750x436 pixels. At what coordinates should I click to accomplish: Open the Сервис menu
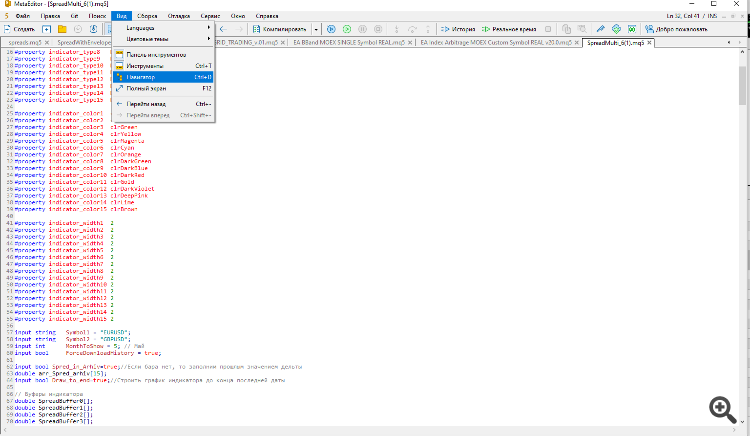click(x=210, y=16)
